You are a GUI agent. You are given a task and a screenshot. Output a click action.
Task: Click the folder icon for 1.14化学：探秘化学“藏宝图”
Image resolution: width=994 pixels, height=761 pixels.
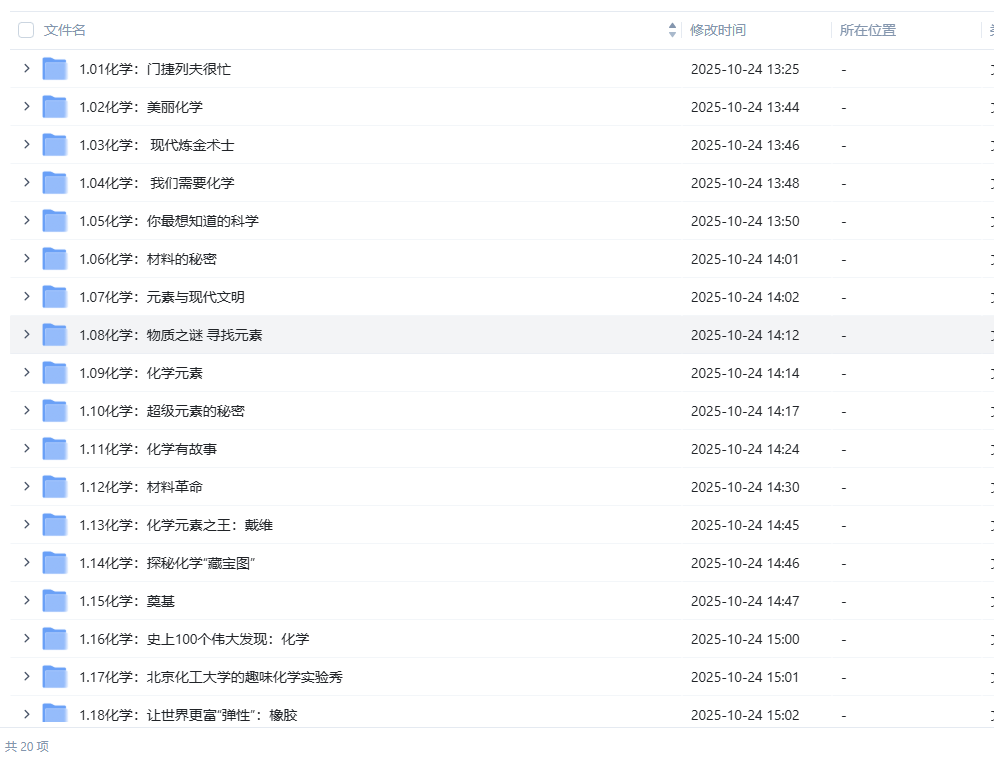coord(55,563)
